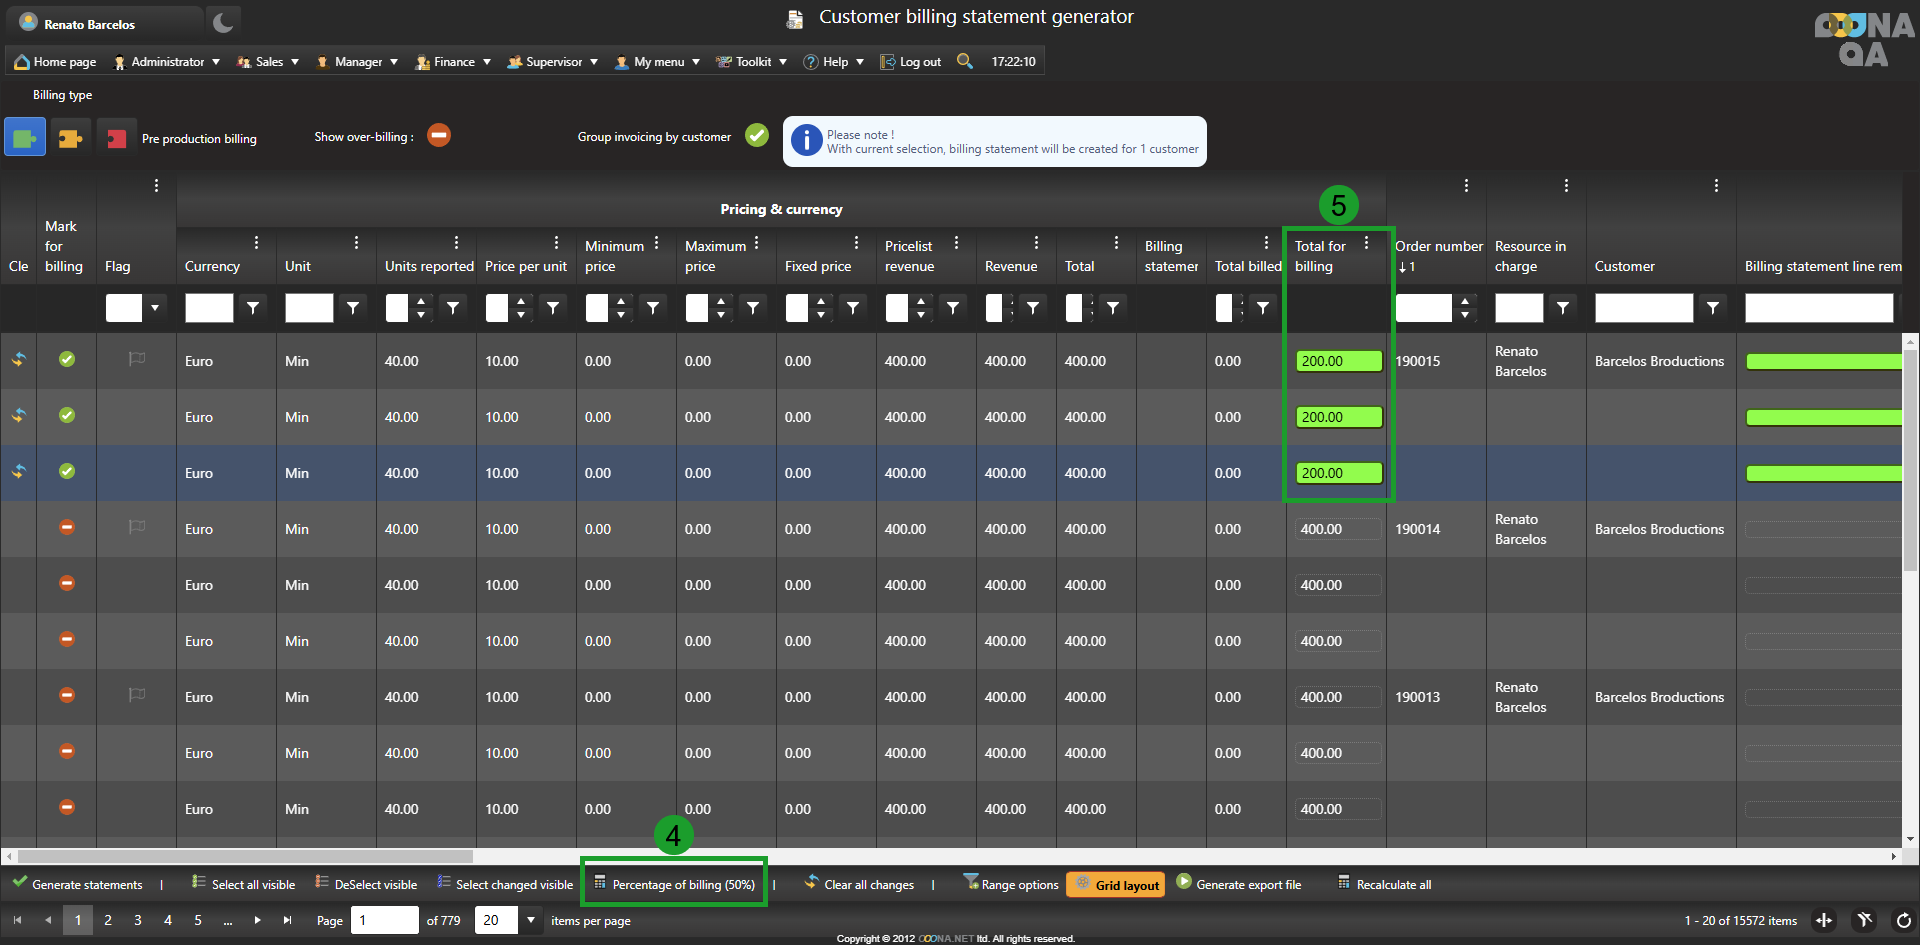
Task: Go to last page using pager icon
Action: click(288, 920)
